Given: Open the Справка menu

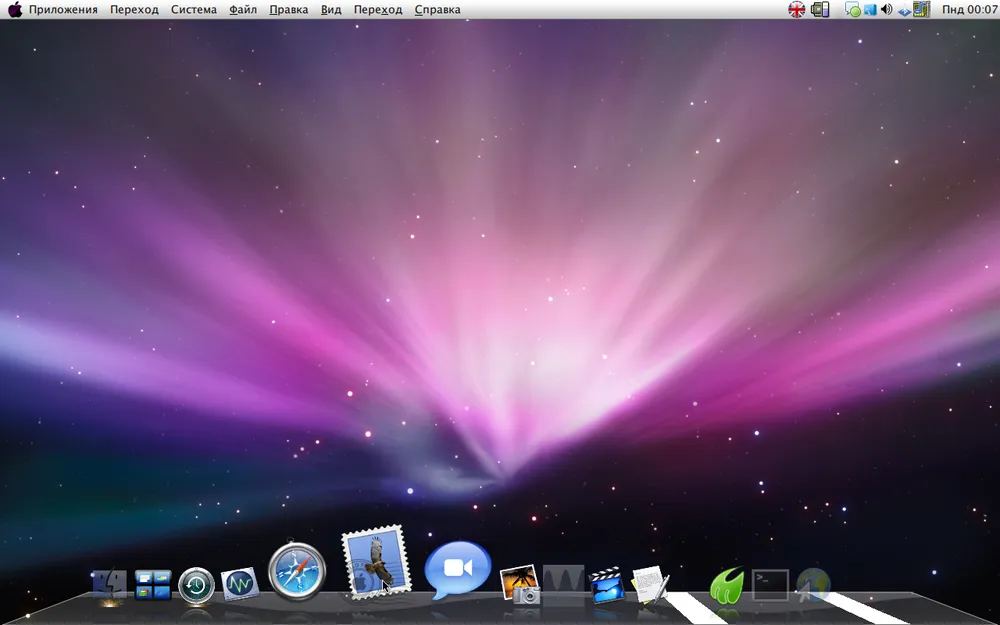Looking at the screenshot, I should pos(437,9).
